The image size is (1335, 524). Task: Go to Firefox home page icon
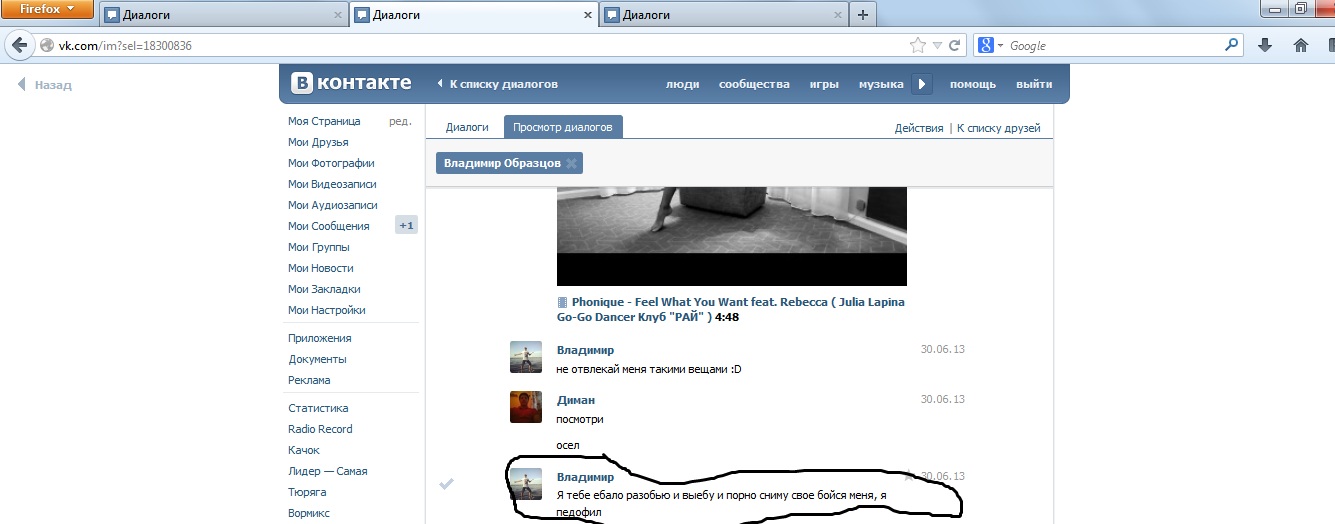[x=1301, y=45]
